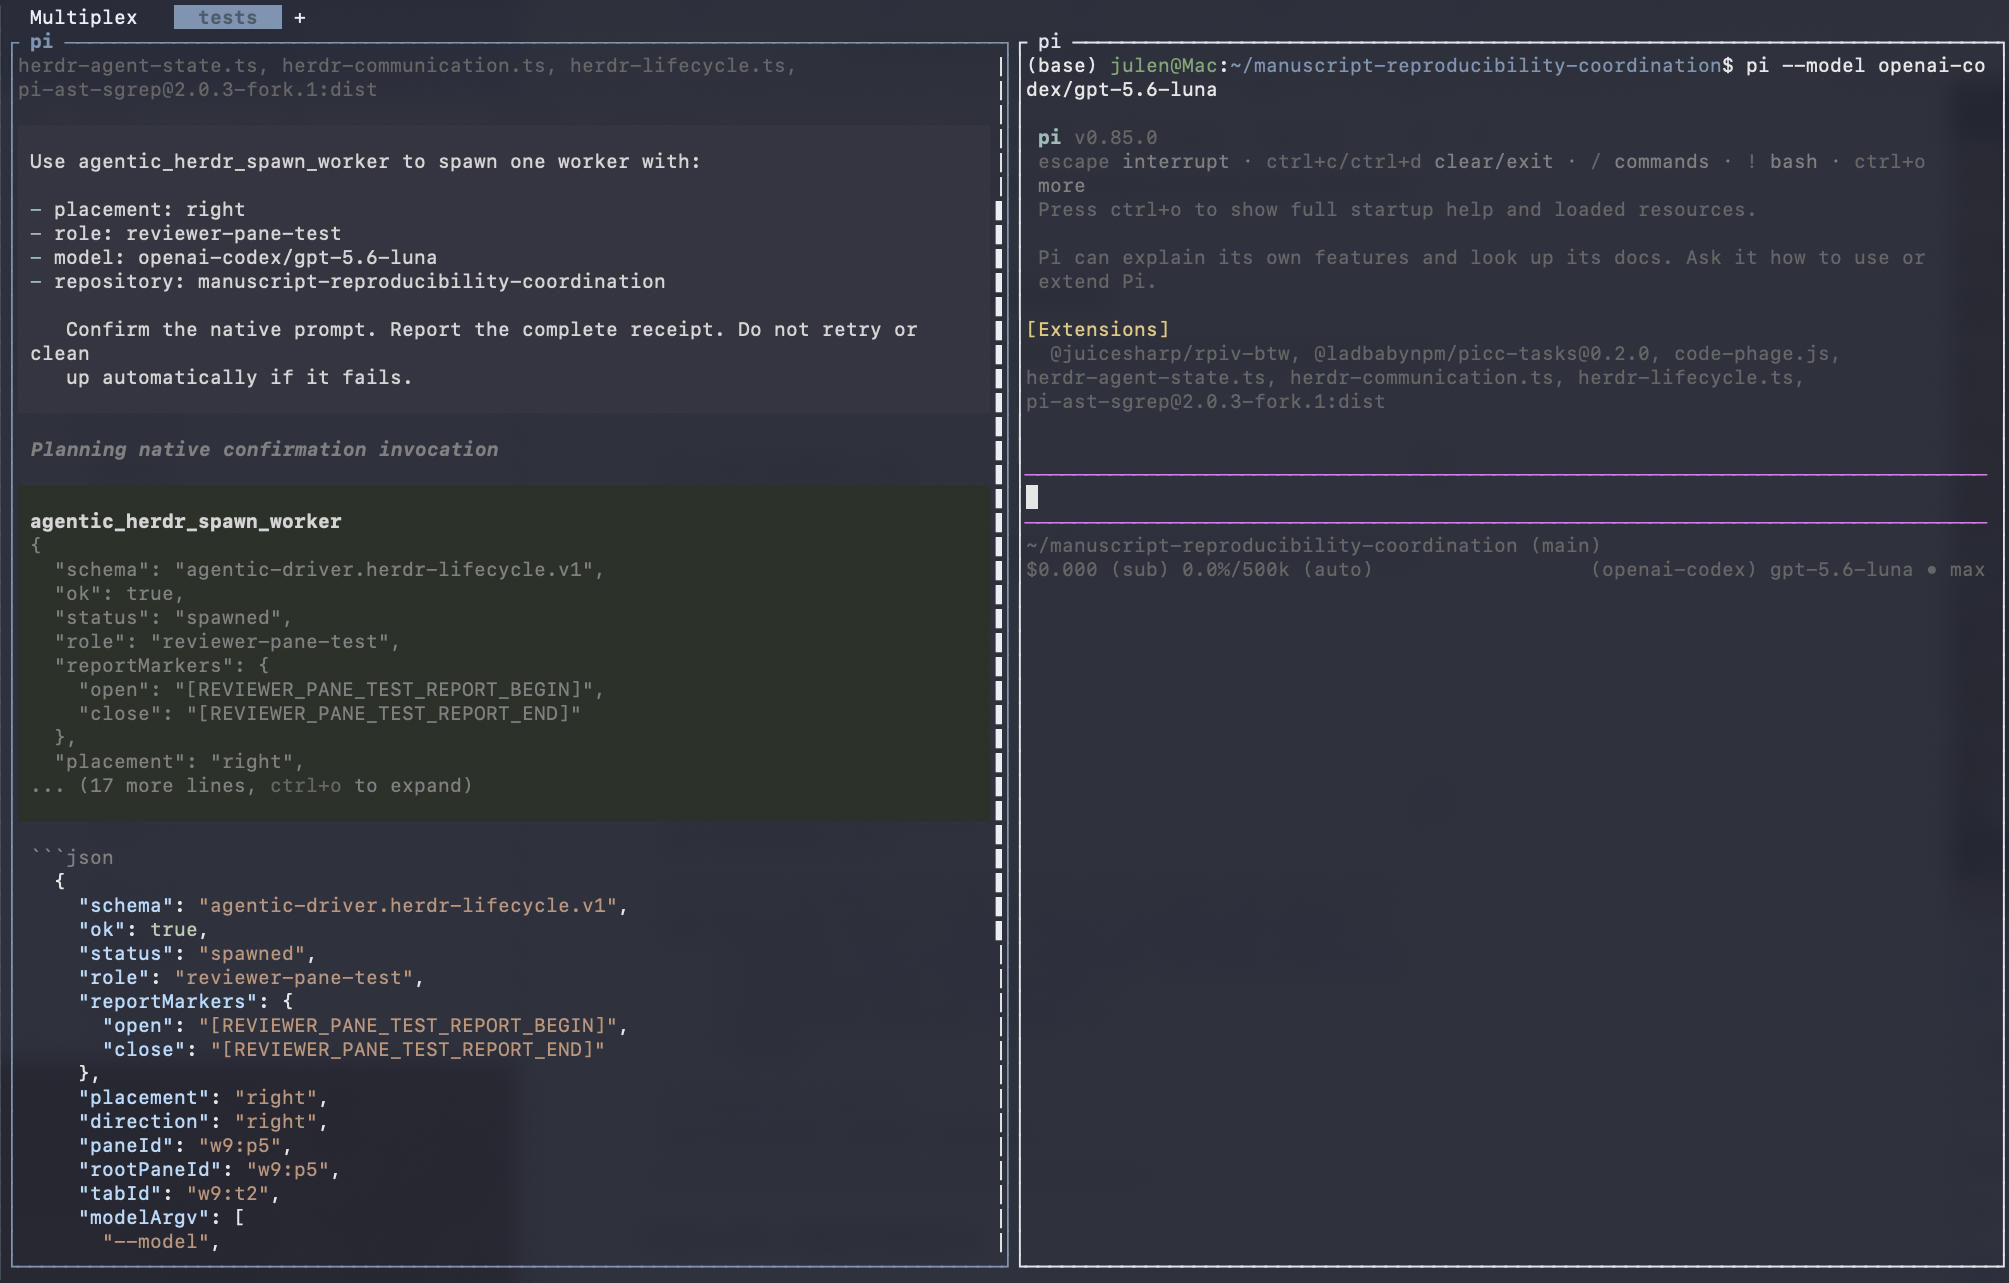This screenshot has height=1283, width=2009.
Task: Click the right pane 'pi' title label
Action: (1049, 41)
